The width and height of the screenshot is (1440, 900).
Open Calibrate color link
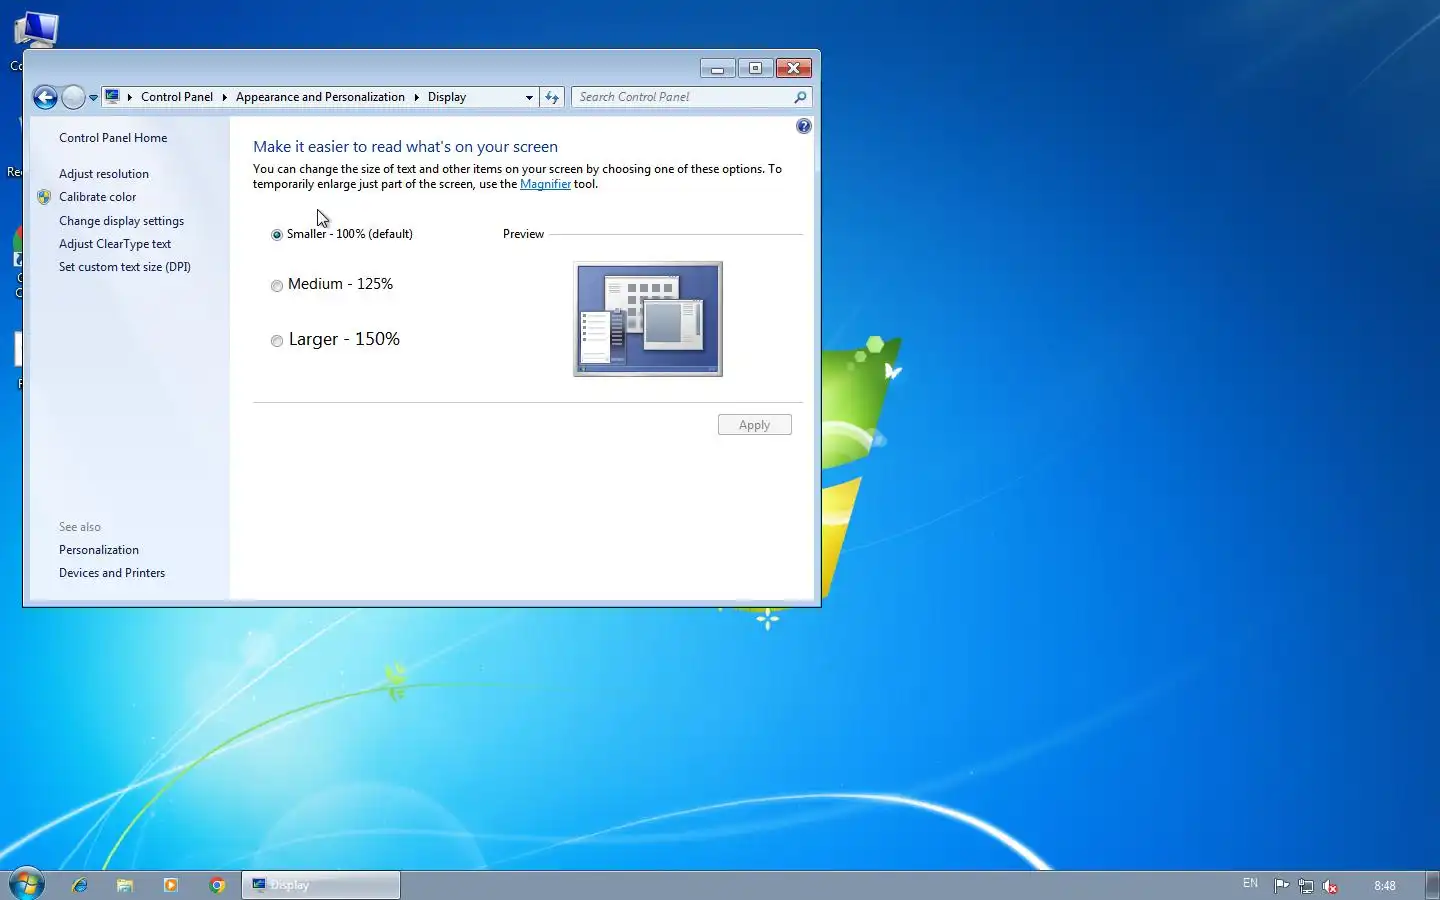pyautogui.click(x=97, y=197)
